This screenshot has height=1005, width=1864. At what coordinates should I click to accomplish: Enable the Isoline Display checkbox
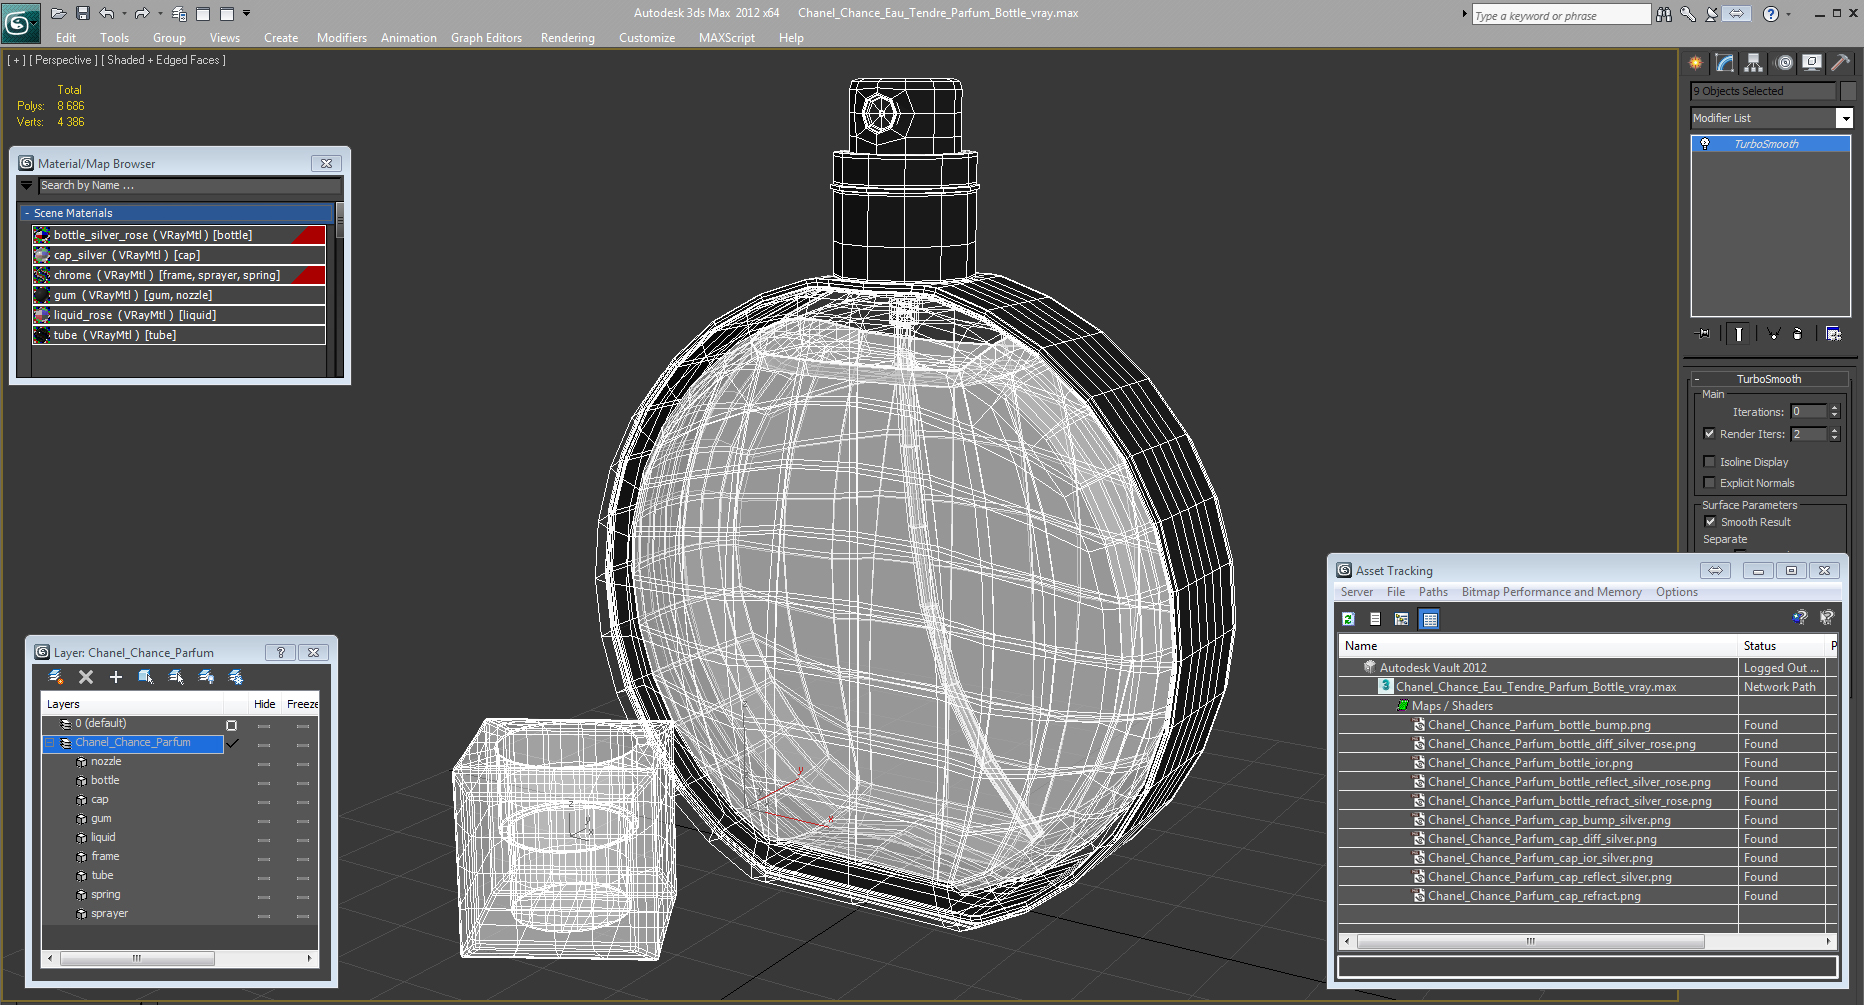pos(1709,462)
